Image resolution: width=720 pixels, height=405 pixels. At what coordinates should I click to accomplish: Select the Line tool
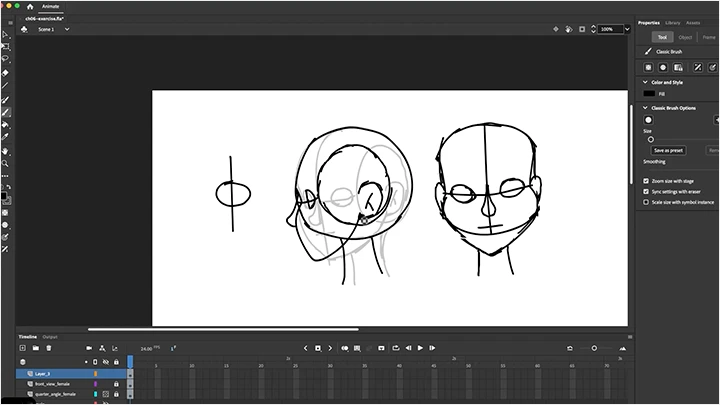coord(6,85)
